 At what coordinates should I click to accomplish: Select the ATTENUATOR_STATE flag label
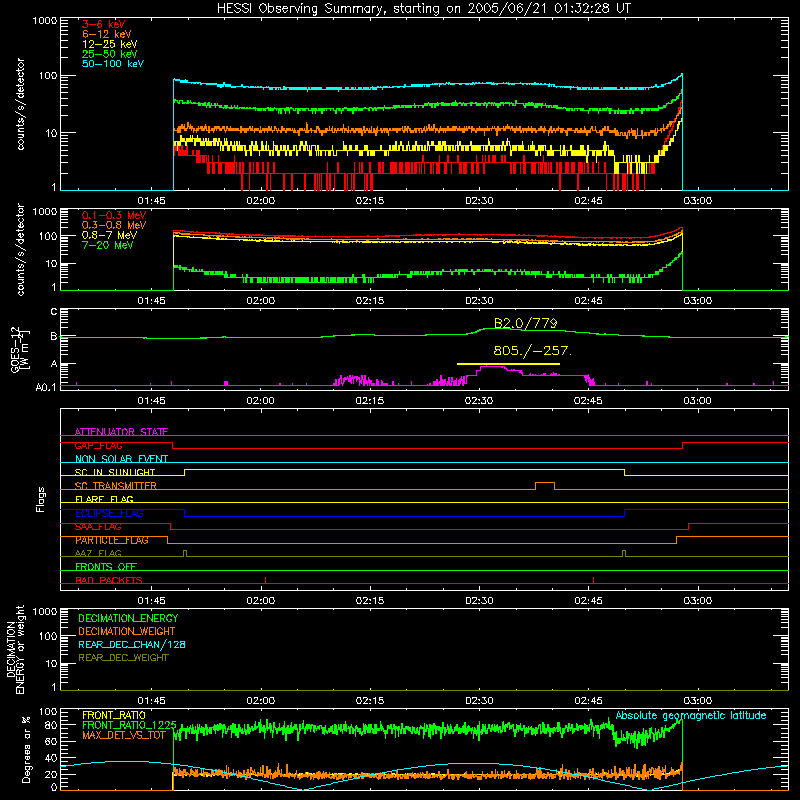point(121,432)
